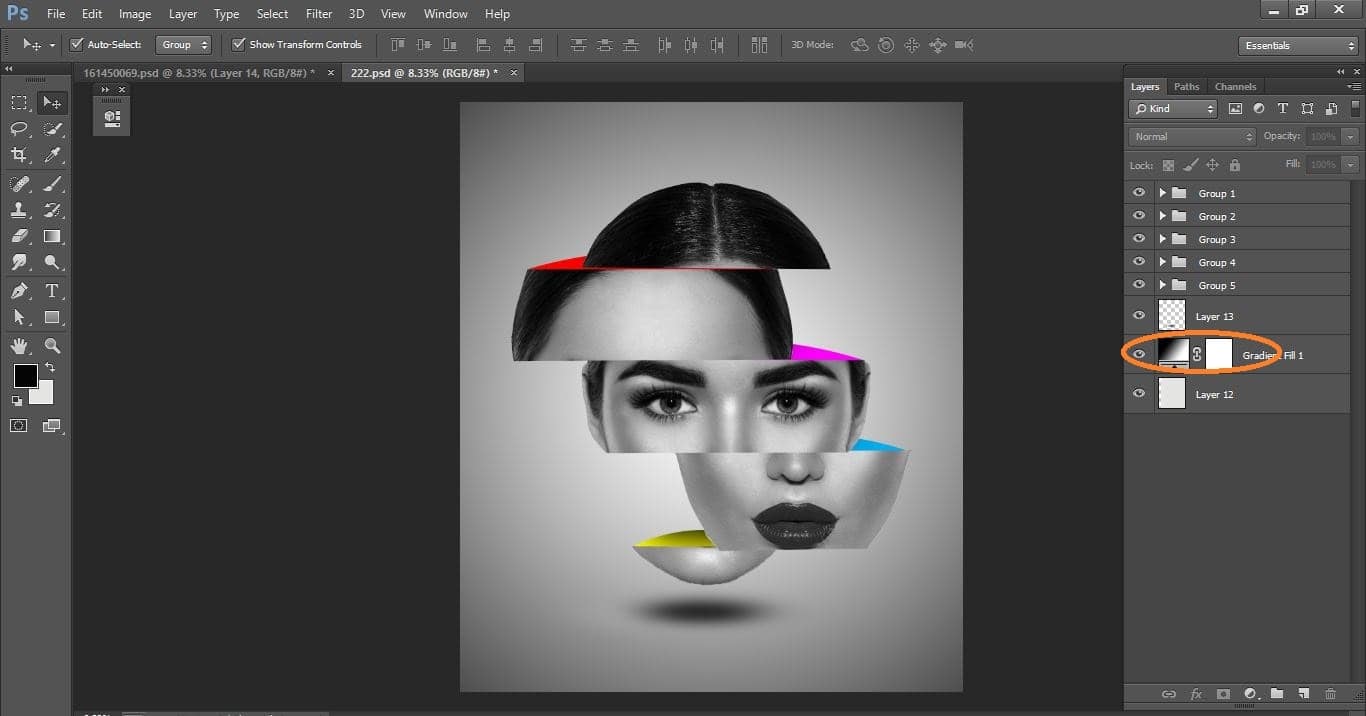This screenshot has width=1366, height=716.
Task: Disable Show Transform Controls
Action: [x=238, y=44]
